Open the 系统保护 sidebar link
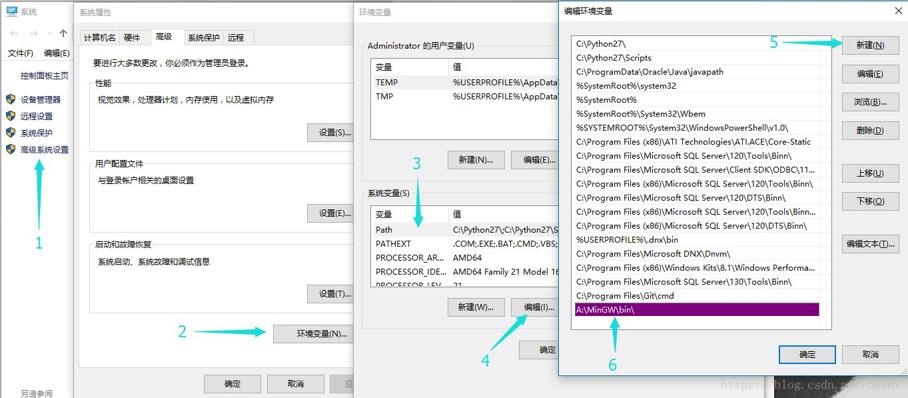This screenshot has width=908, height=398. pyautogui.click(x=36, y=133)
